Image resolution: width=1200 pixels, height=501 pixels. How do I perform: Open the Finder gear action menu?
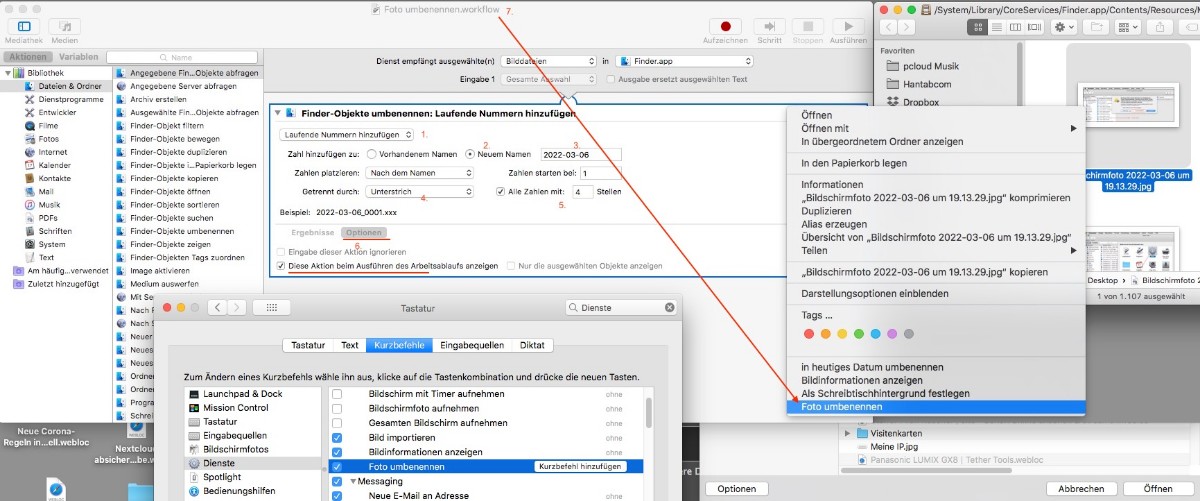tap(1063, 26)
